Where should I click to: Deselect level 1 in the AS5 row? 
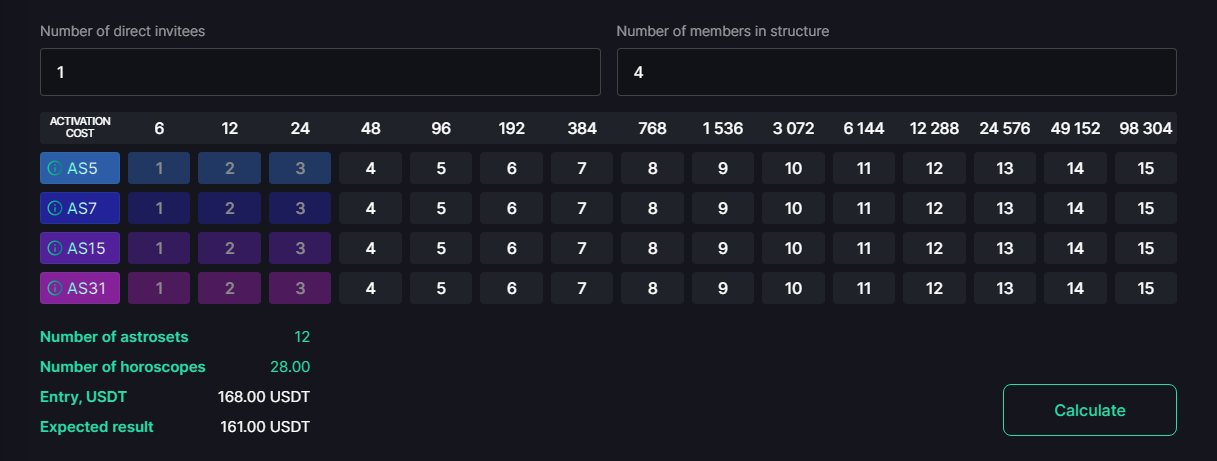tap(159, 168)
